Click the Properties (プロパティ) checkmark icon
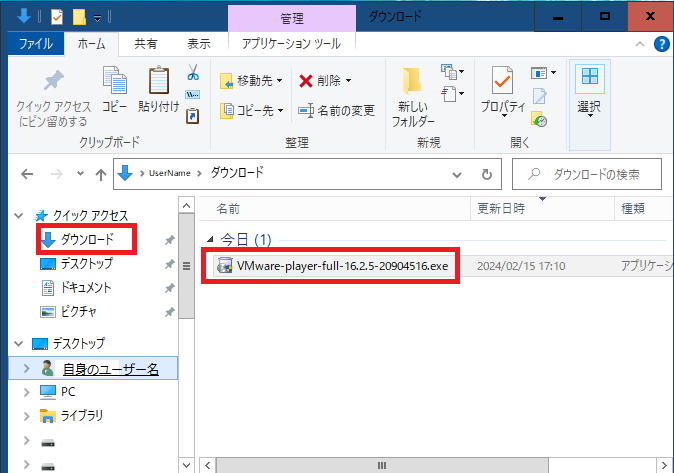 click(x=502, y=80)
